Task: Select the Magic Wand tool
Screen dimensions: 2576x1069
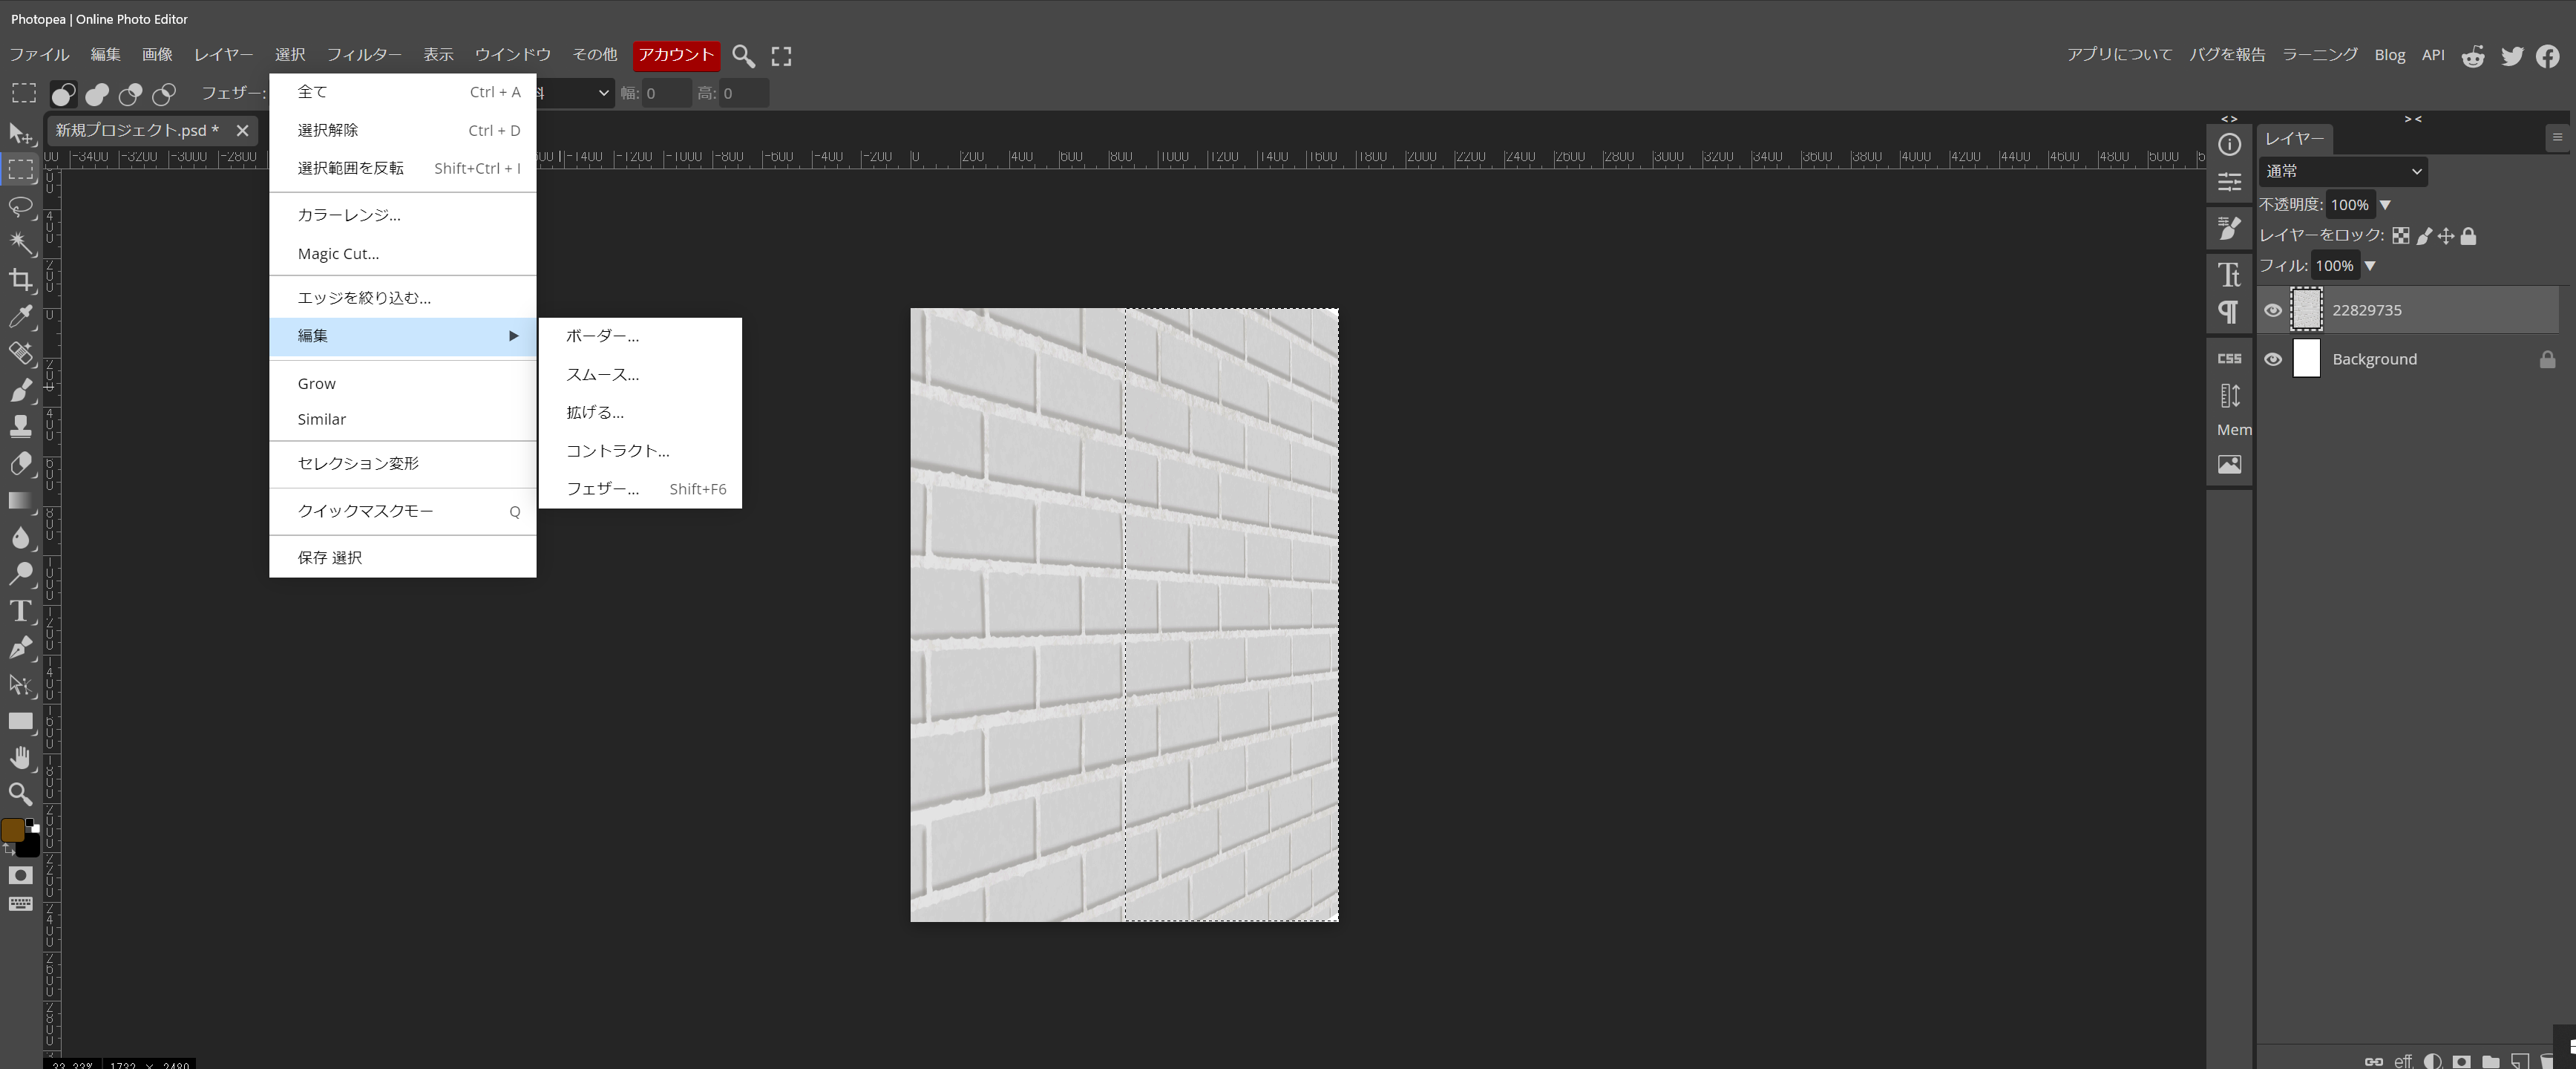Action: pos(21,243)
